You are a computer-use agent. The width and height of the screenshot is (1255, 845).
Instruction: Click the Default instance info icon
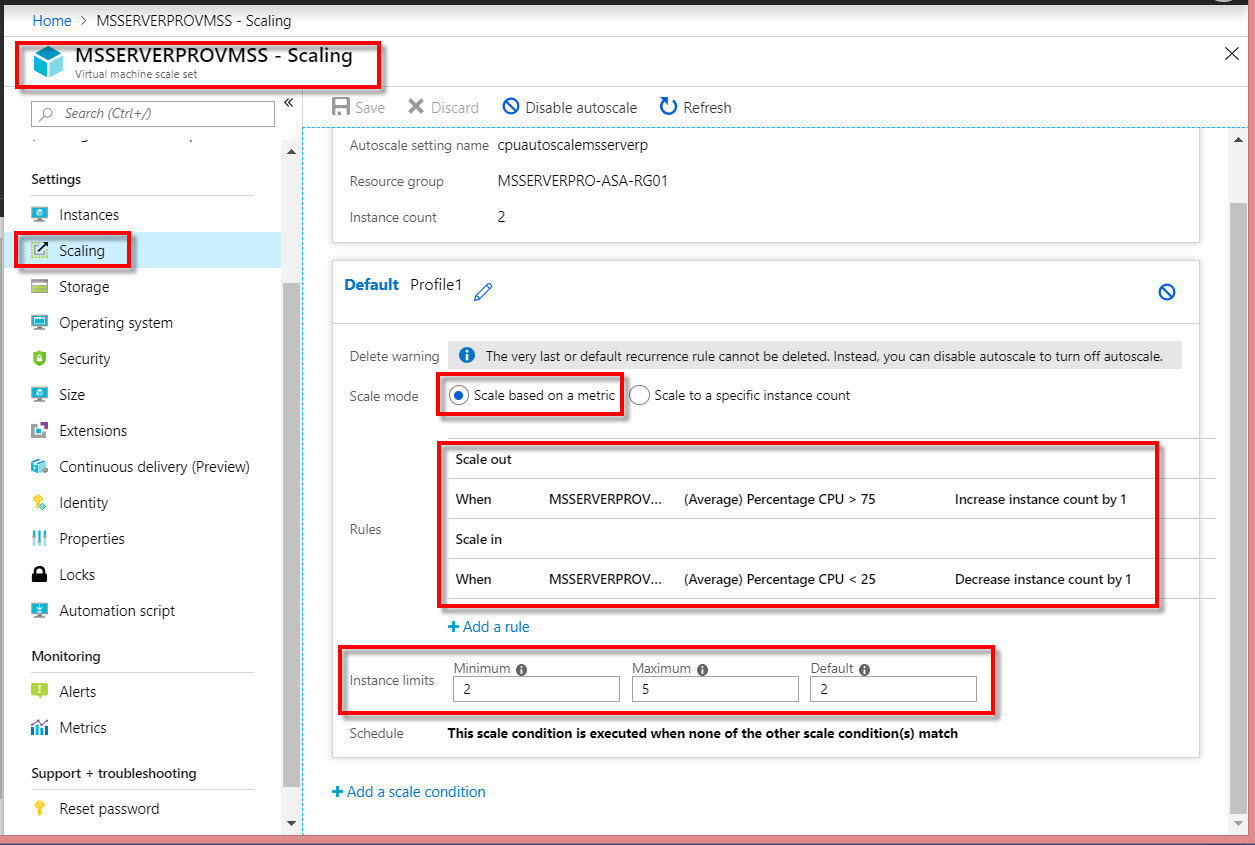click(864, 669)
